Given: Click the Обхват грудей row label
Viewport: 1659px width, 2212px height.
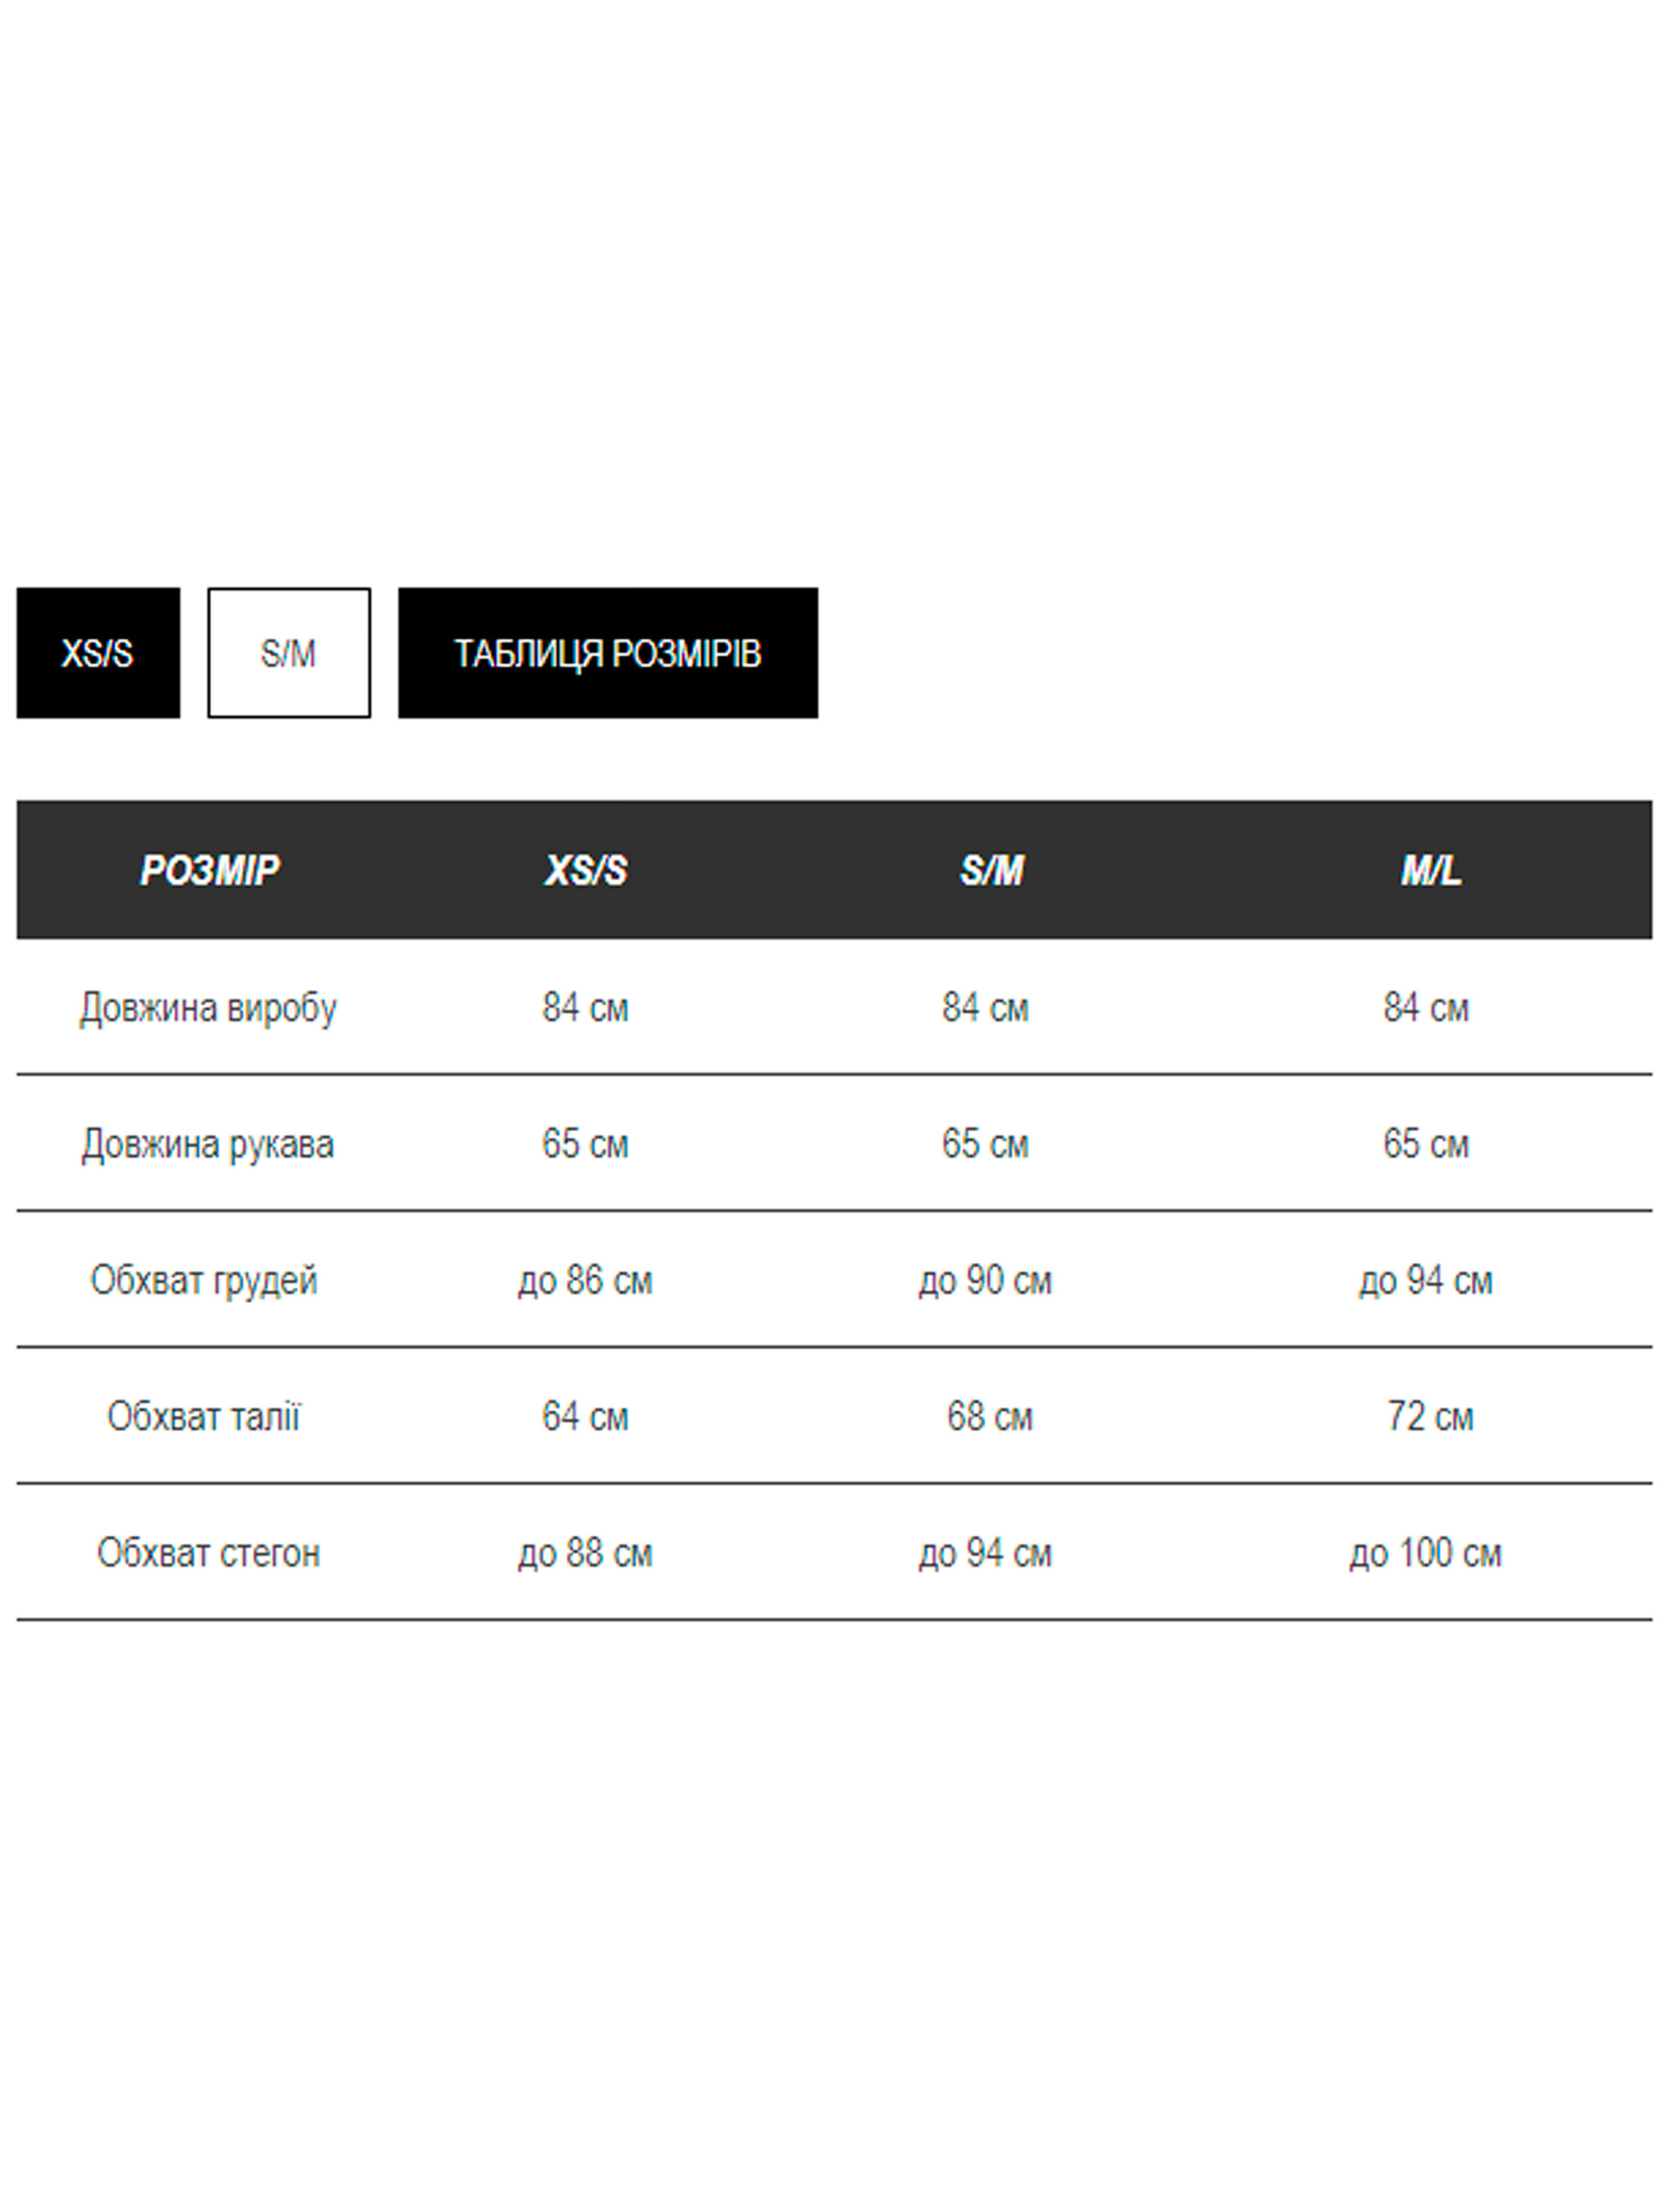Looking at the screenshot, I should [x=204, y=1280].
